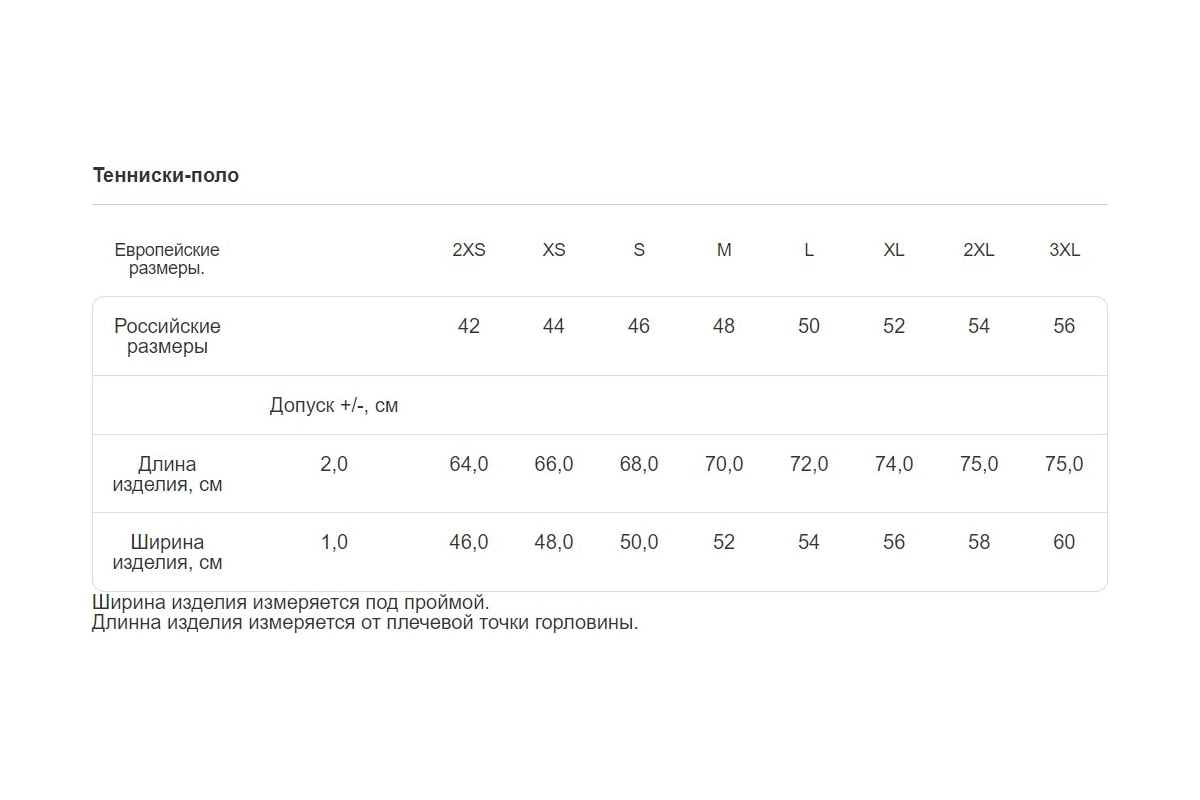Click the 74,0 length cell for XL
This screenshot has width=1200, height=800.
point(894,464)
